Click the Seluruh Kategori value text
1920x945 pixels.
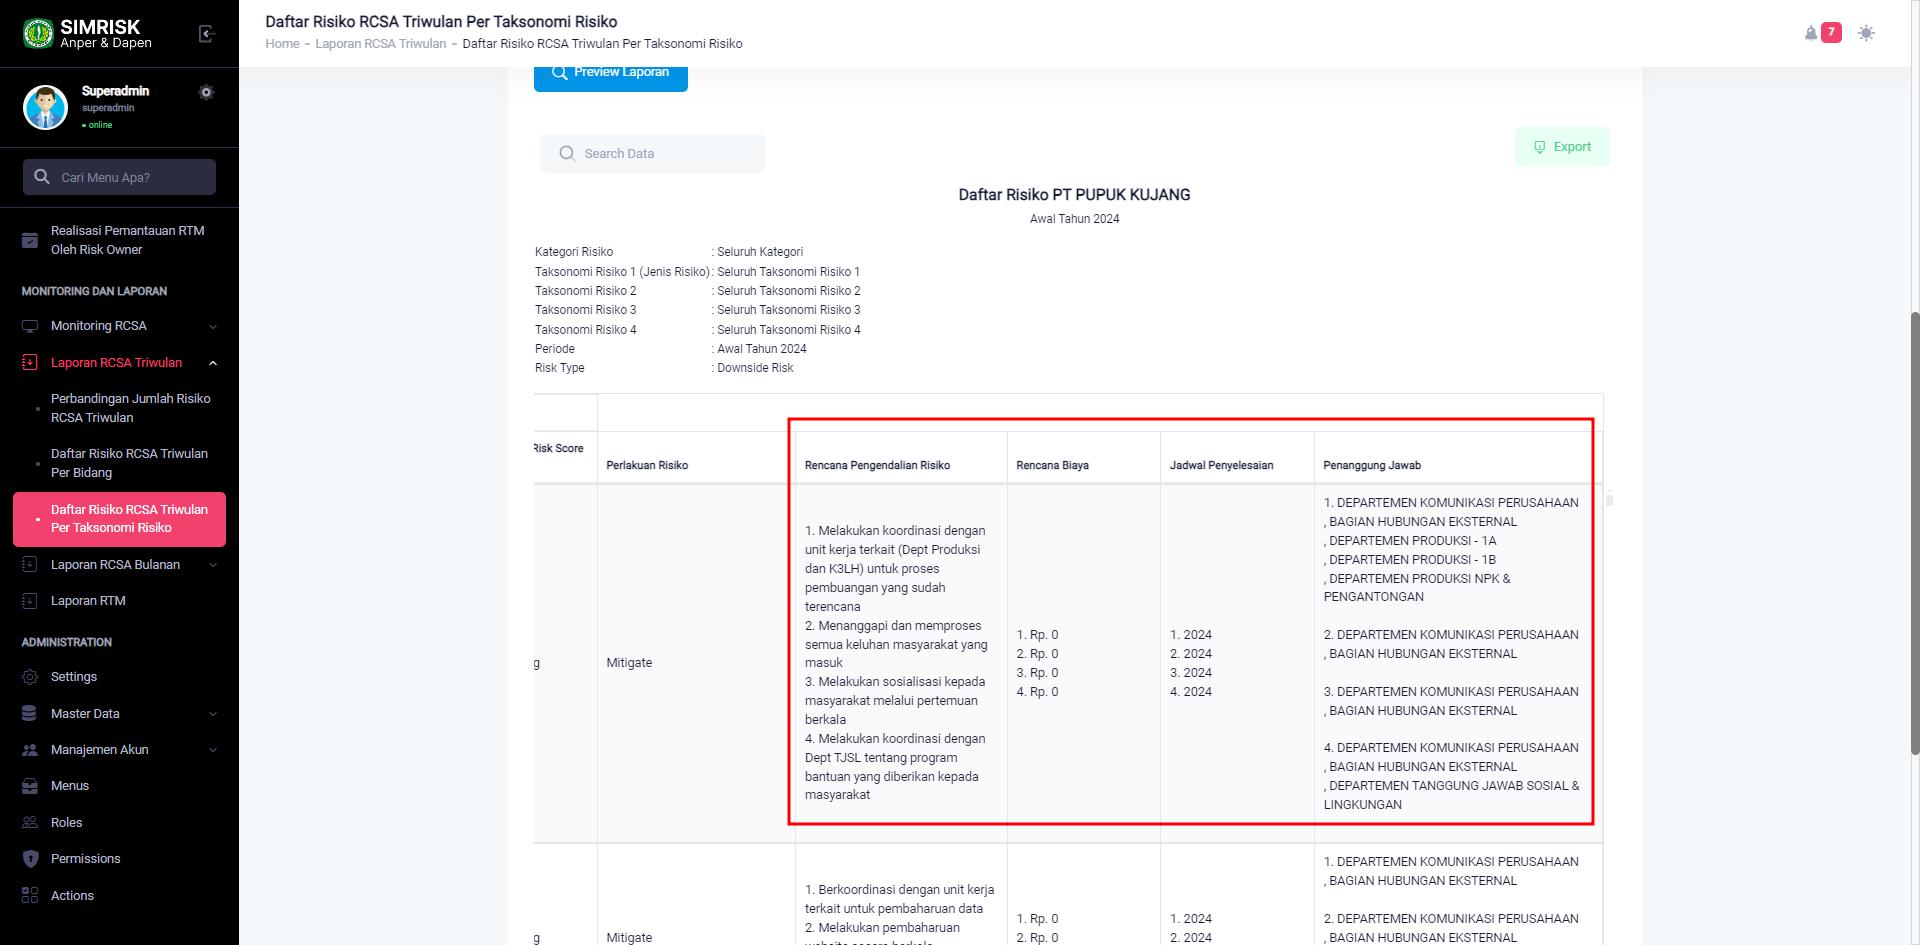point(760,252)
